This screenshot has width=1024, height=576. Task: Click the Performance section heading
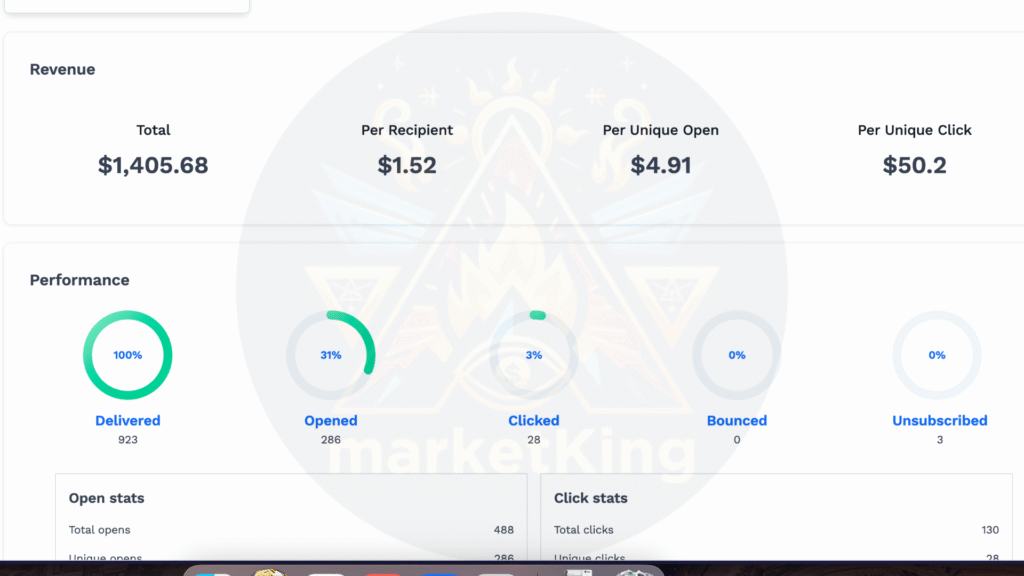pyautogui.click(x=80, y=280)
